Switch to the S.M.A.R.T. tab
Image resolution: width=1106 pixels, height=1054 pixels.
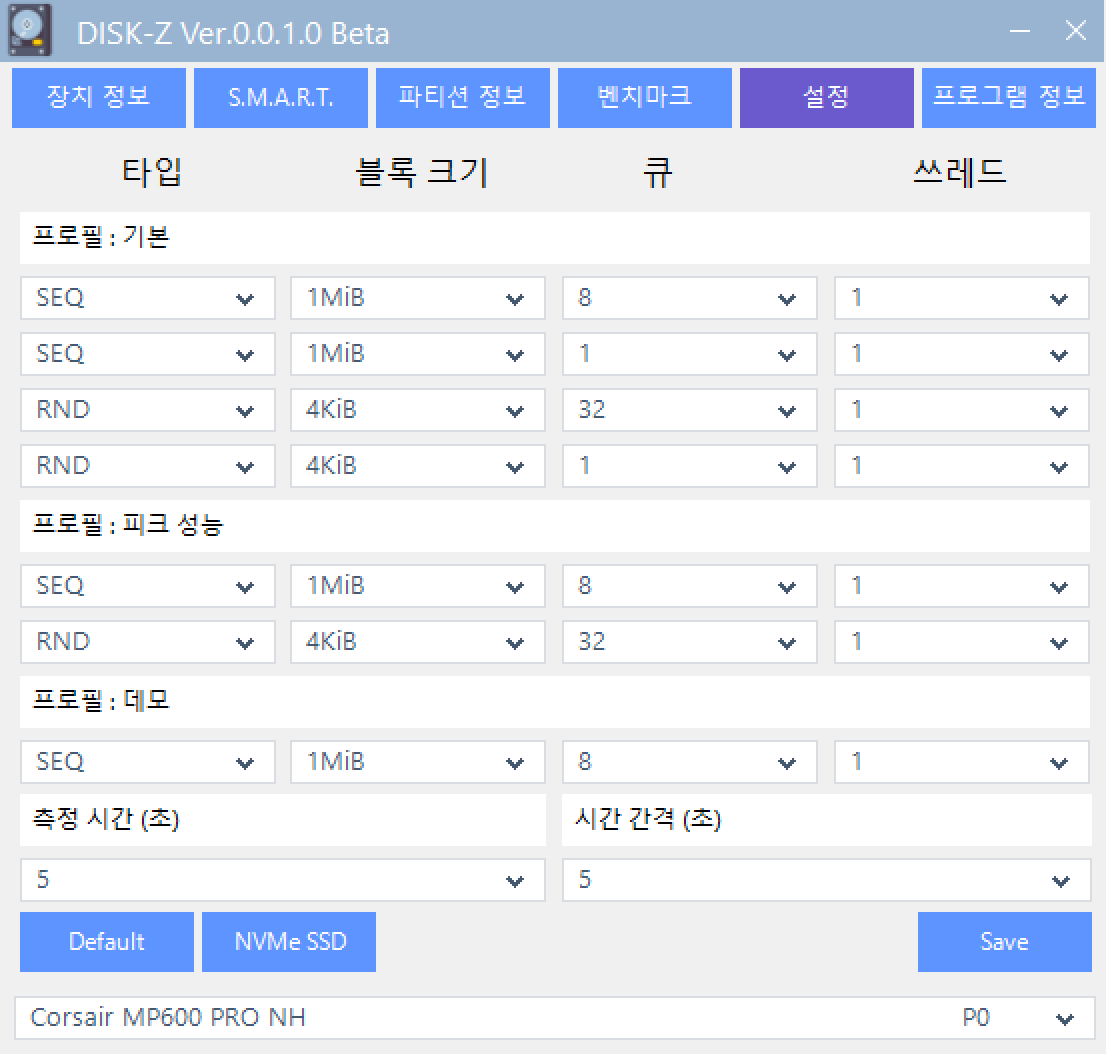point(281,98)
